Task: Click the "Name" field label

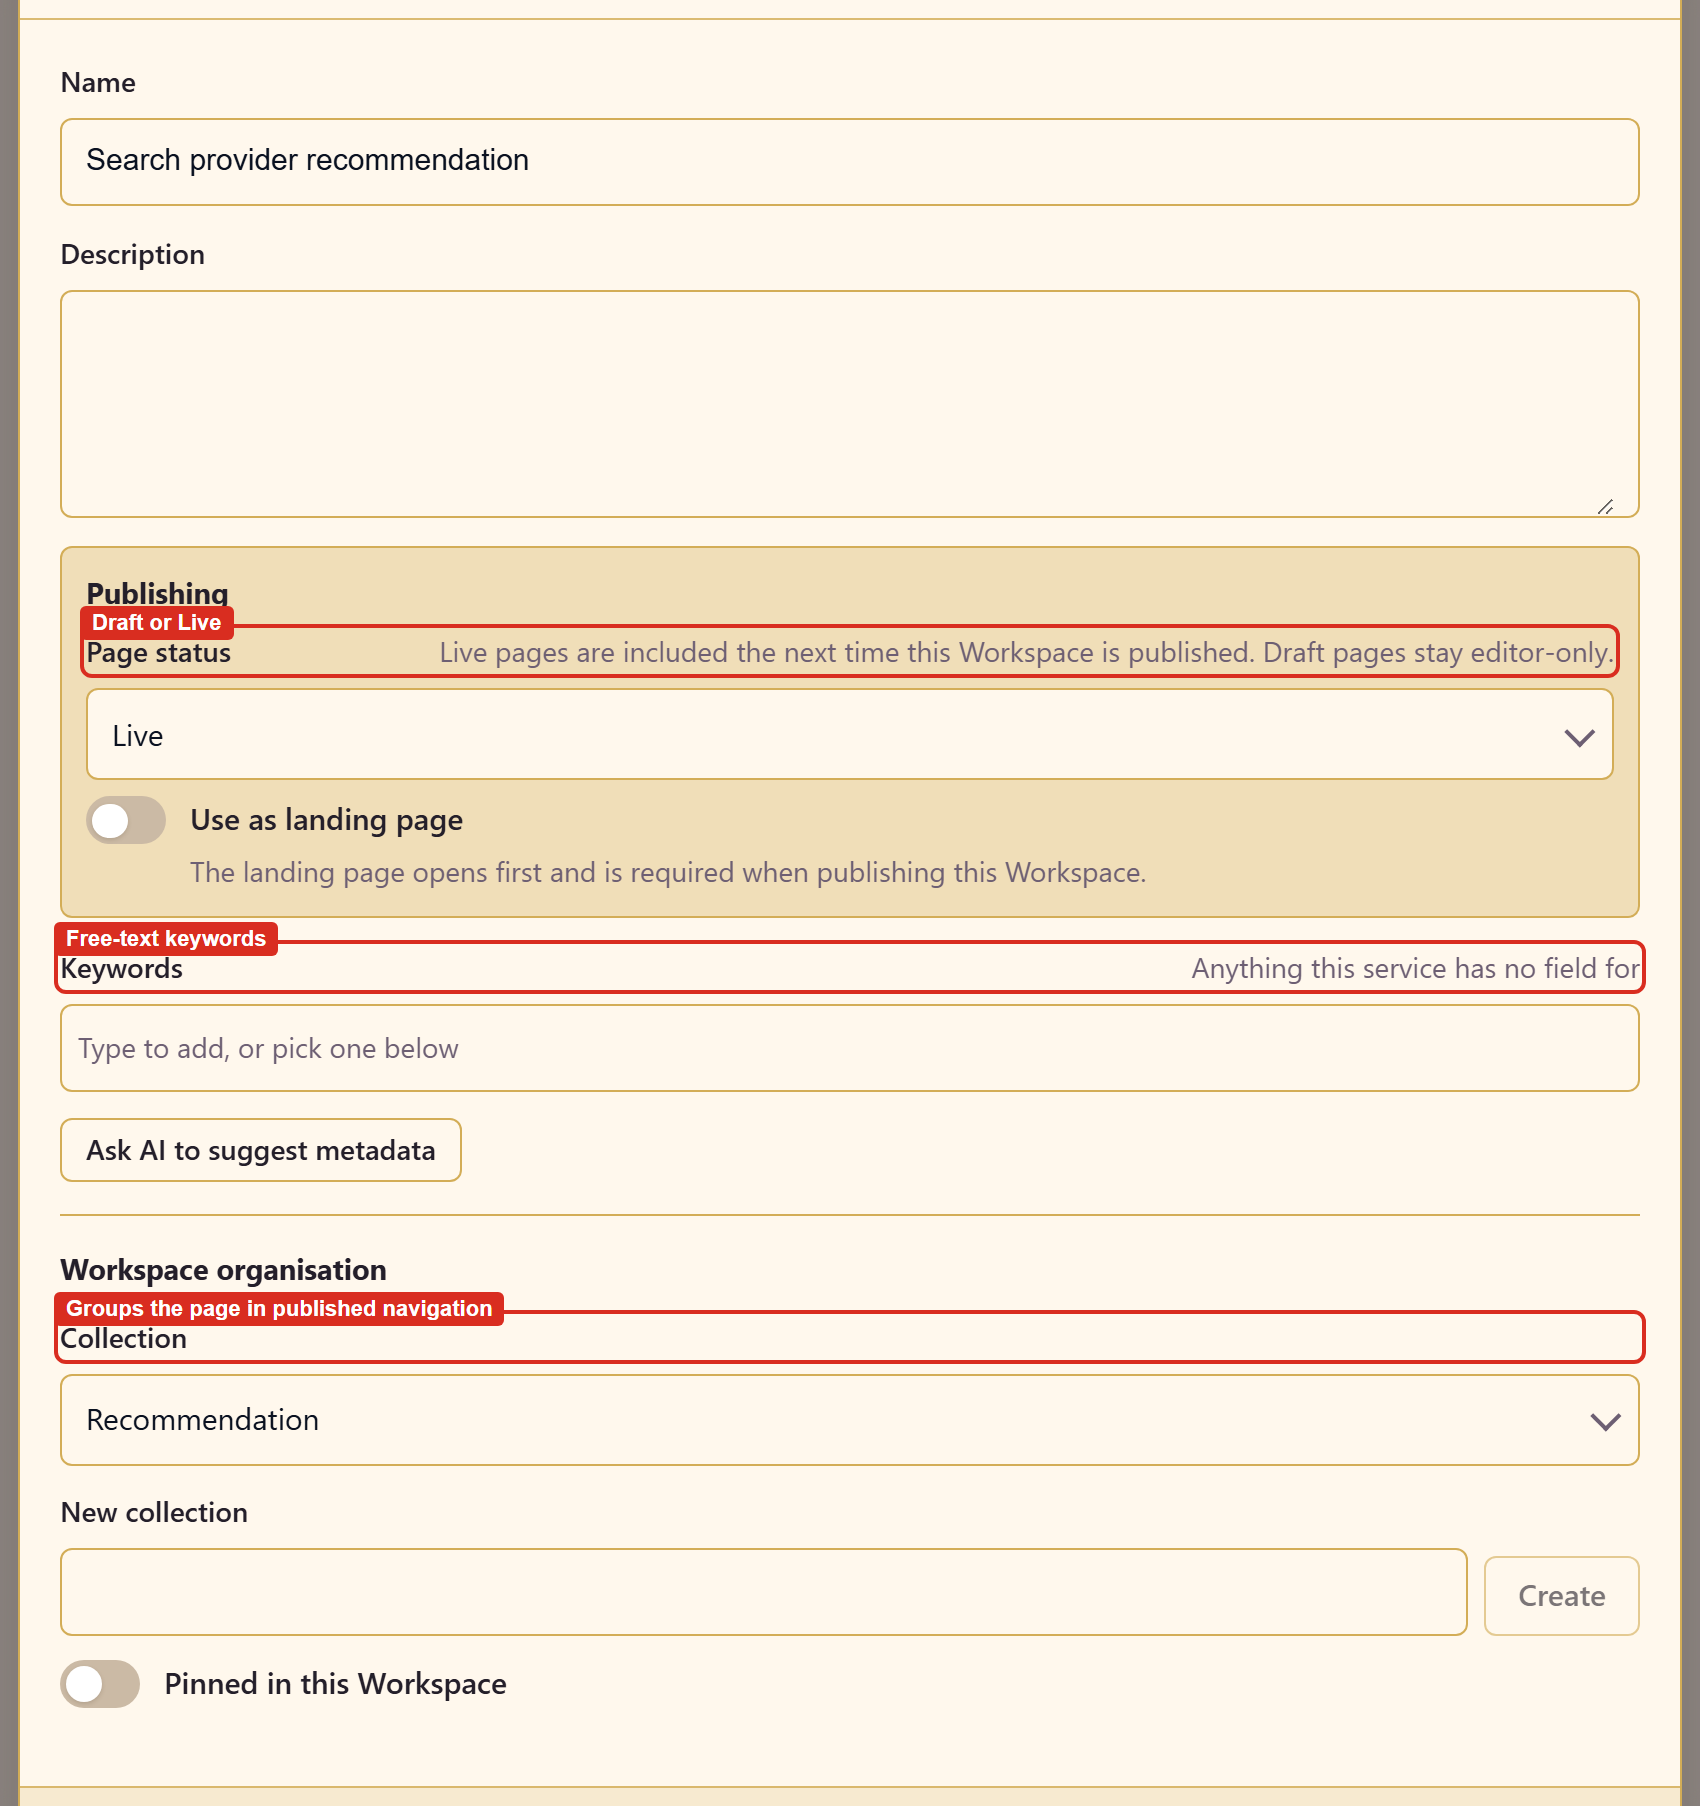Action: (x=98, y=83)
